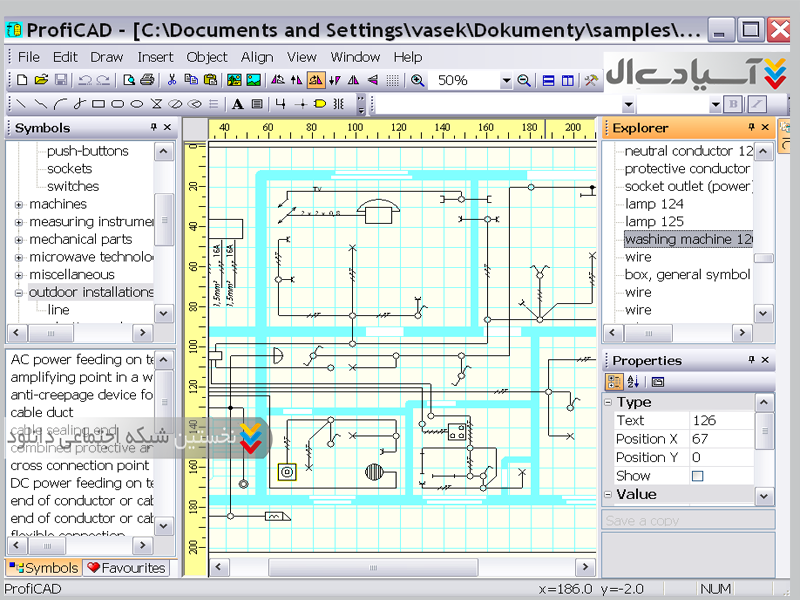Toggle the Show checkbox in Properties
The width and height of the screenshot is (800, 600).
tap(697, 476)
